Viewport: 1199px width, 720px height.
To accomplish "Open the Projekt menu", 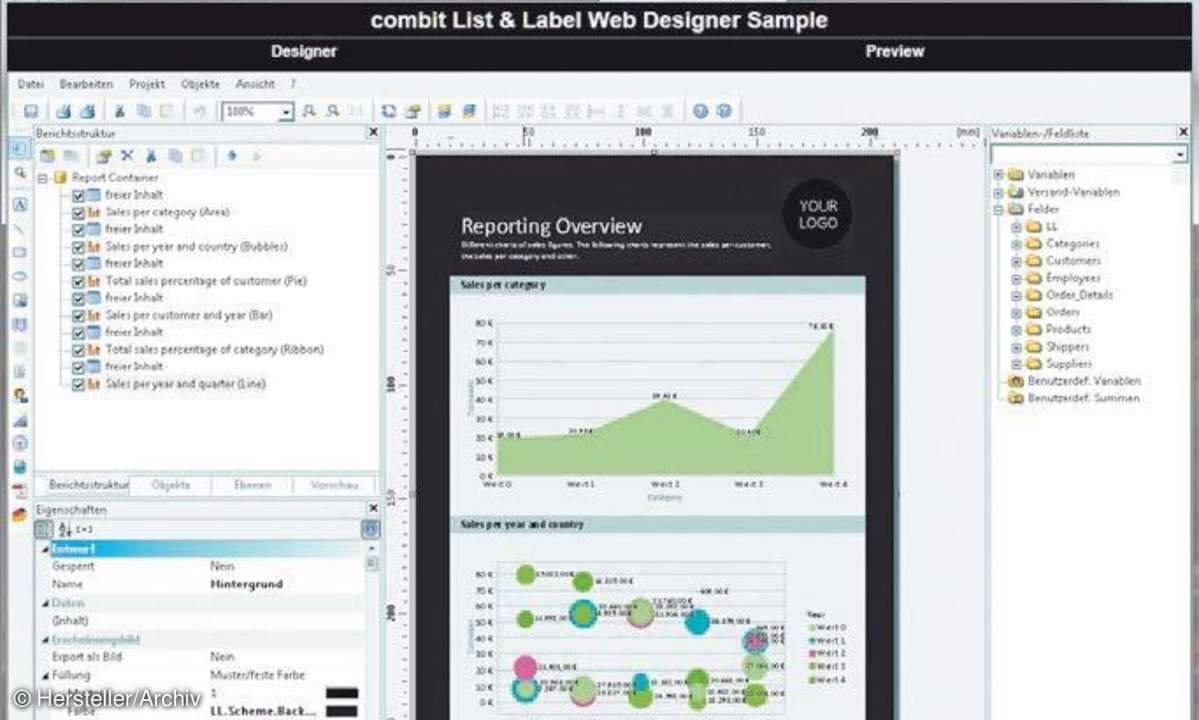I will pyautogui.click(x=147, y=84).
